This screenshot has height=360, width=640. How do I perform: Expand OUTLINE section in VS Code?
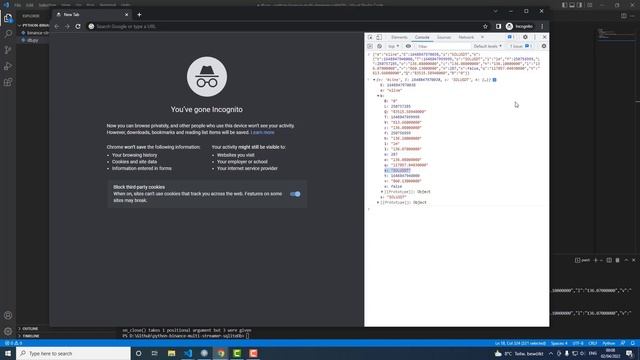click(30, 329)
